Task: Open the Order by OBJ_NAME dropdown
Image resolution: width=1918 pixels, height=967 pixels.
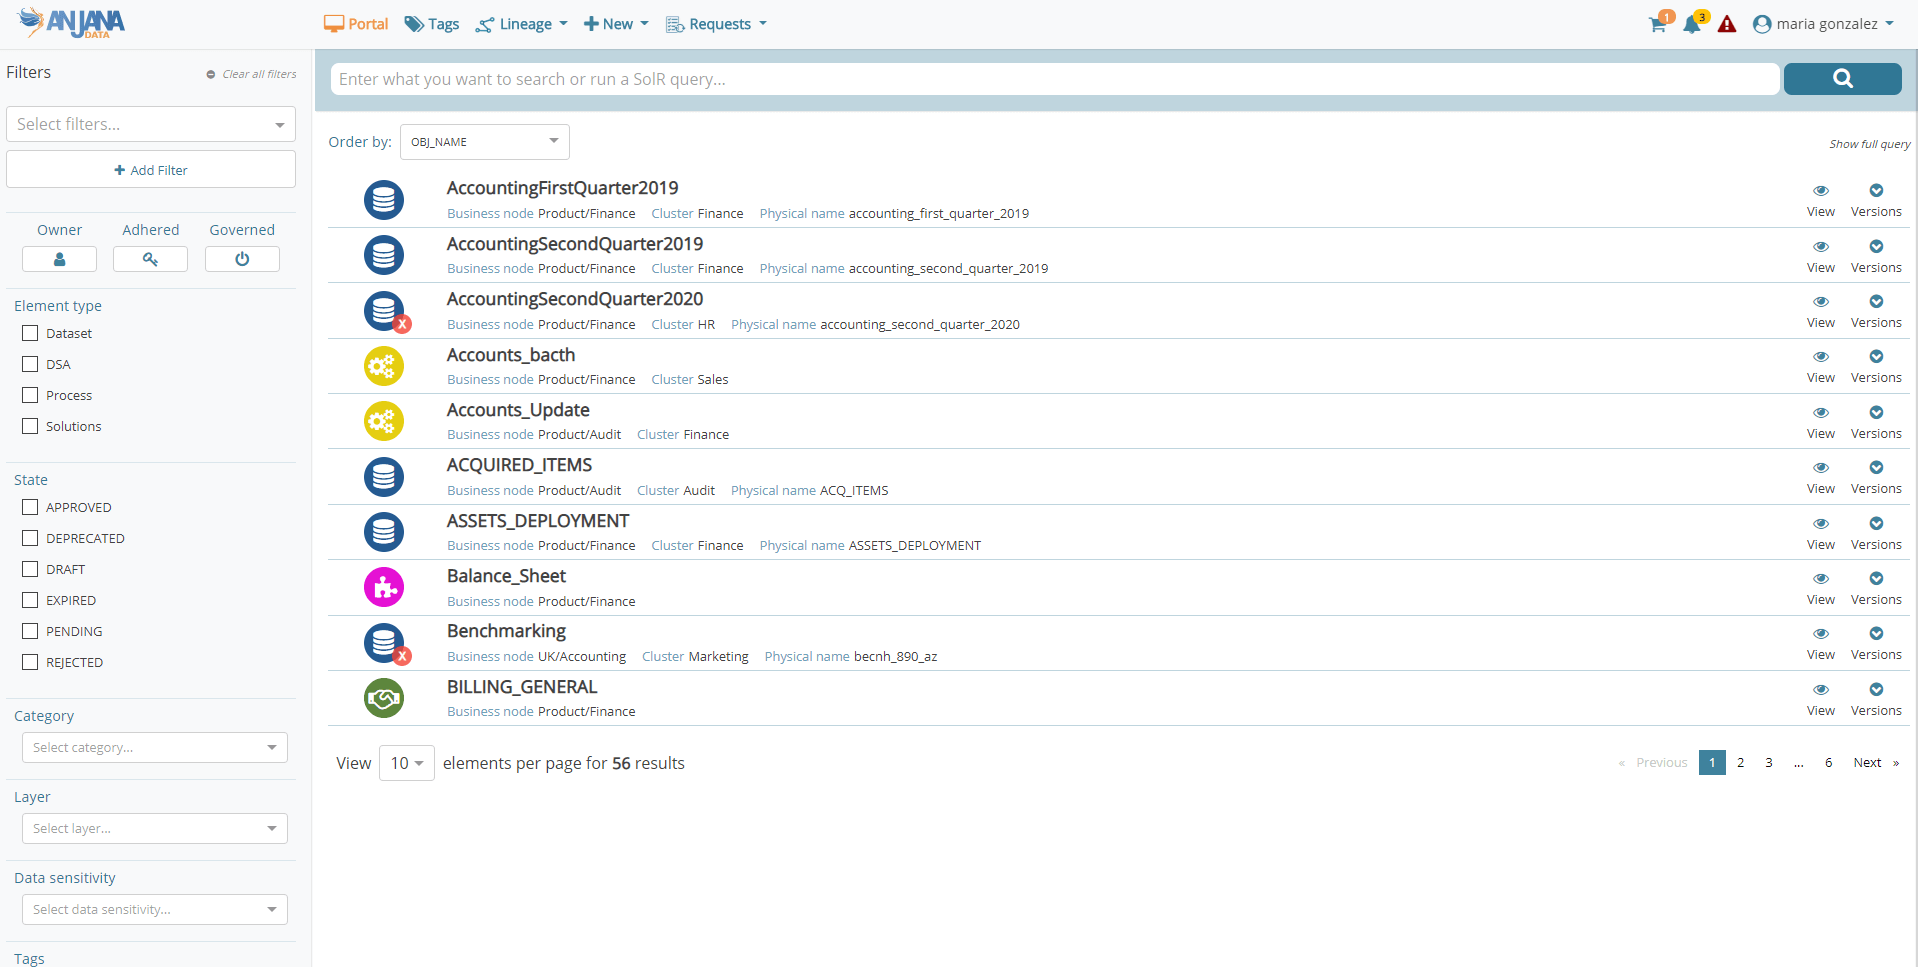Action: (484, 142)
